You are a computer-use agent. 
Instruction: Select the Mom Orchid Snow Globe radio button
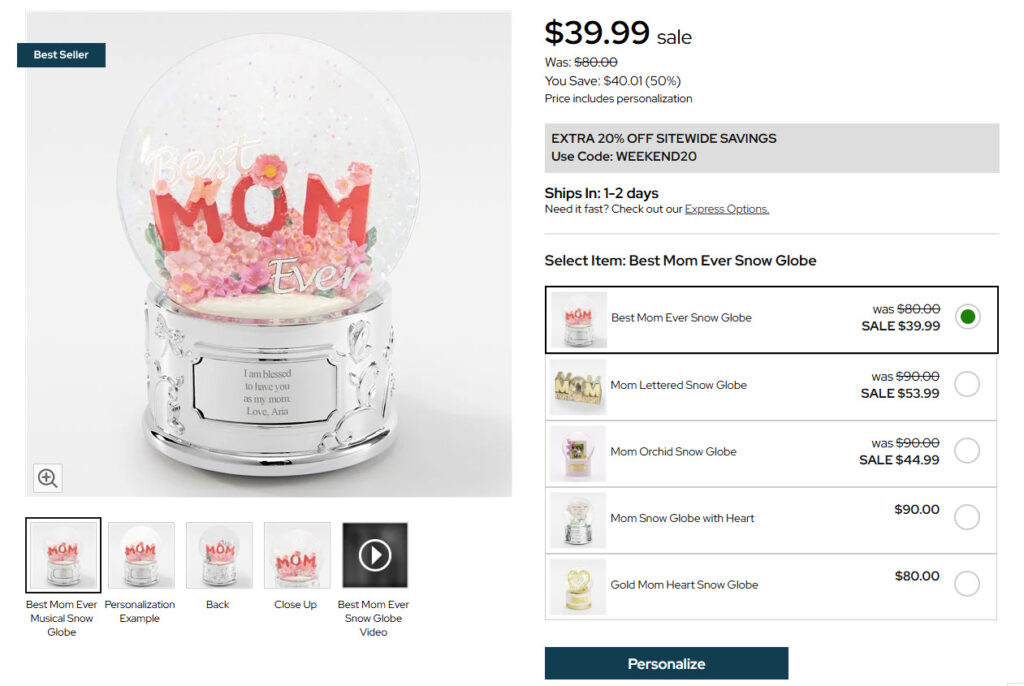pyautogui.click(x=967, y=451)
